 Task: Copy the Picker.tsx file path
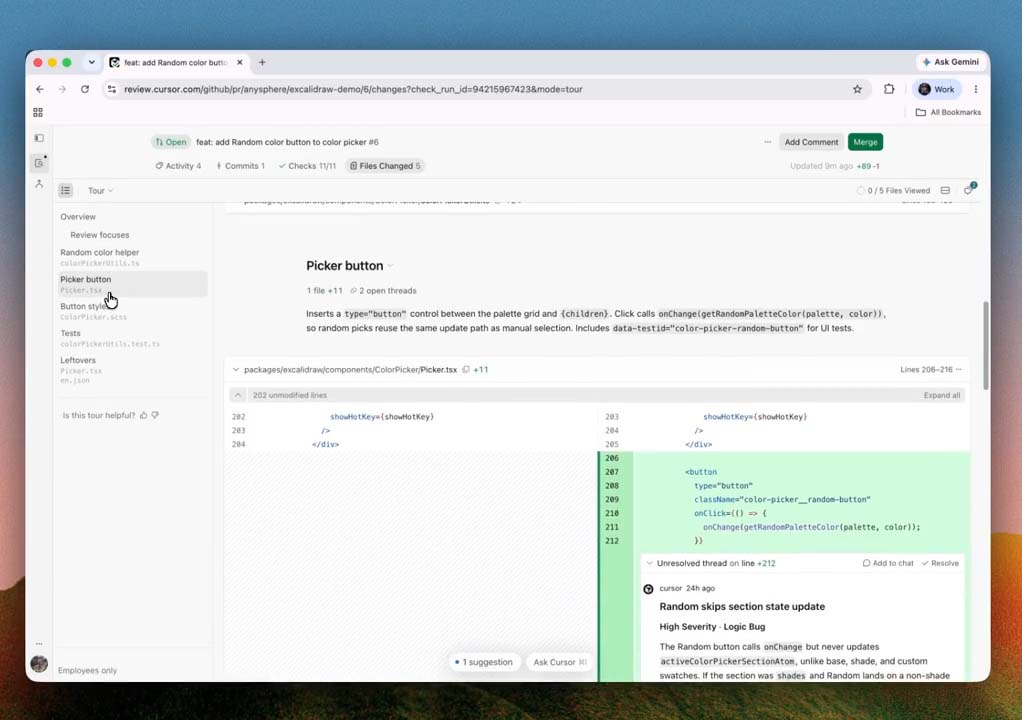click(466, 369)
